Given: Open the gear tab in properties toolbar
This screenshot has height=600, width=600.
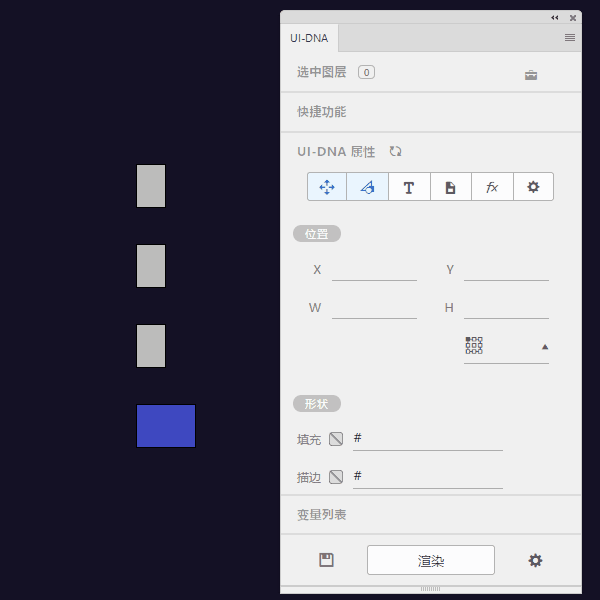Looking at the screenshot, I should [533, 187].
